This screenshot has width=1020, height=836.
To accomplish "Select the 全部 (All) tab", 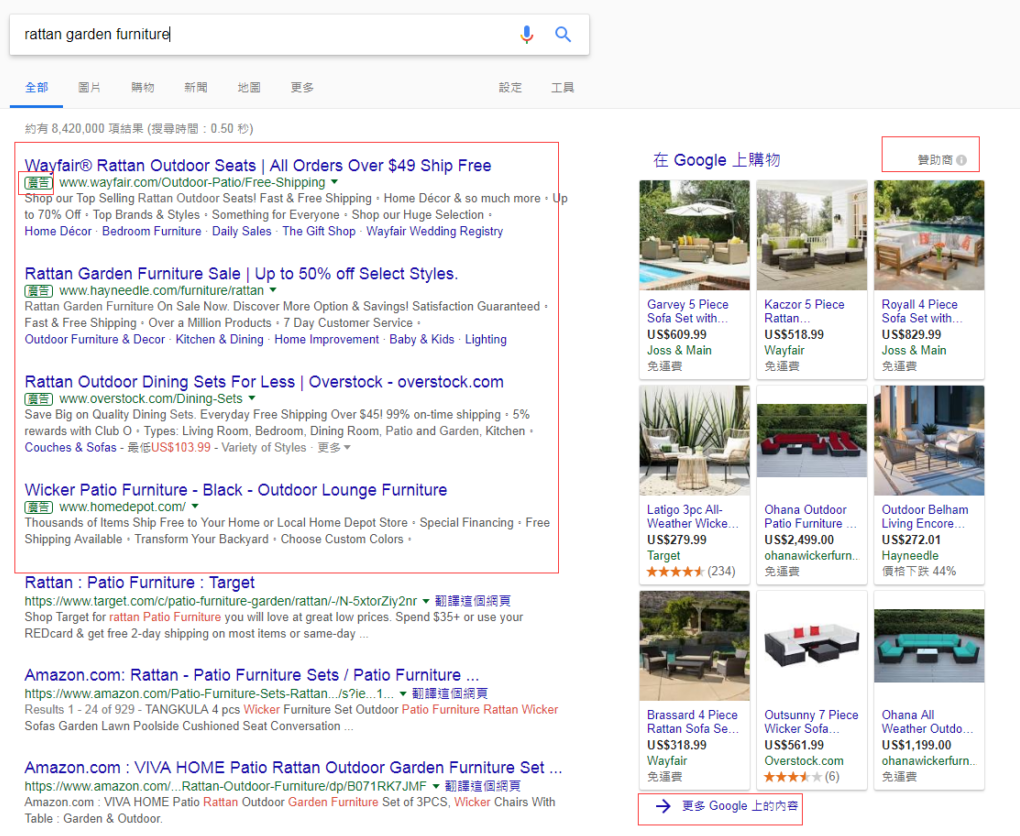I will coord(36,87).
